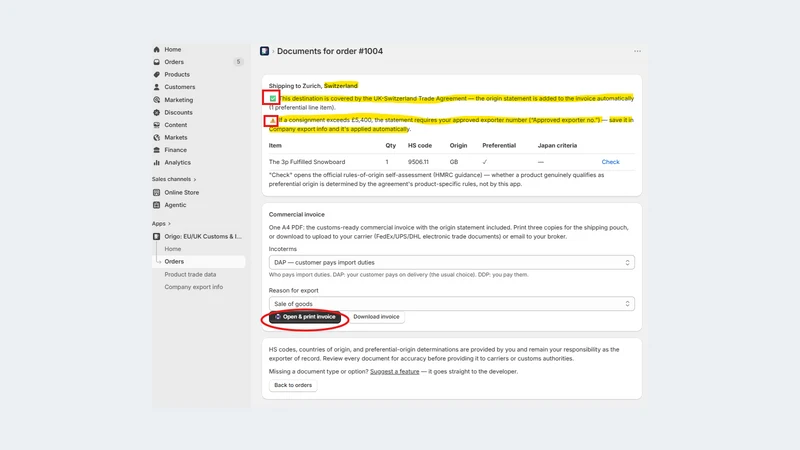Click the Customers person icon
This screenshot has height=450, width=800.
[x=157, y=87]
